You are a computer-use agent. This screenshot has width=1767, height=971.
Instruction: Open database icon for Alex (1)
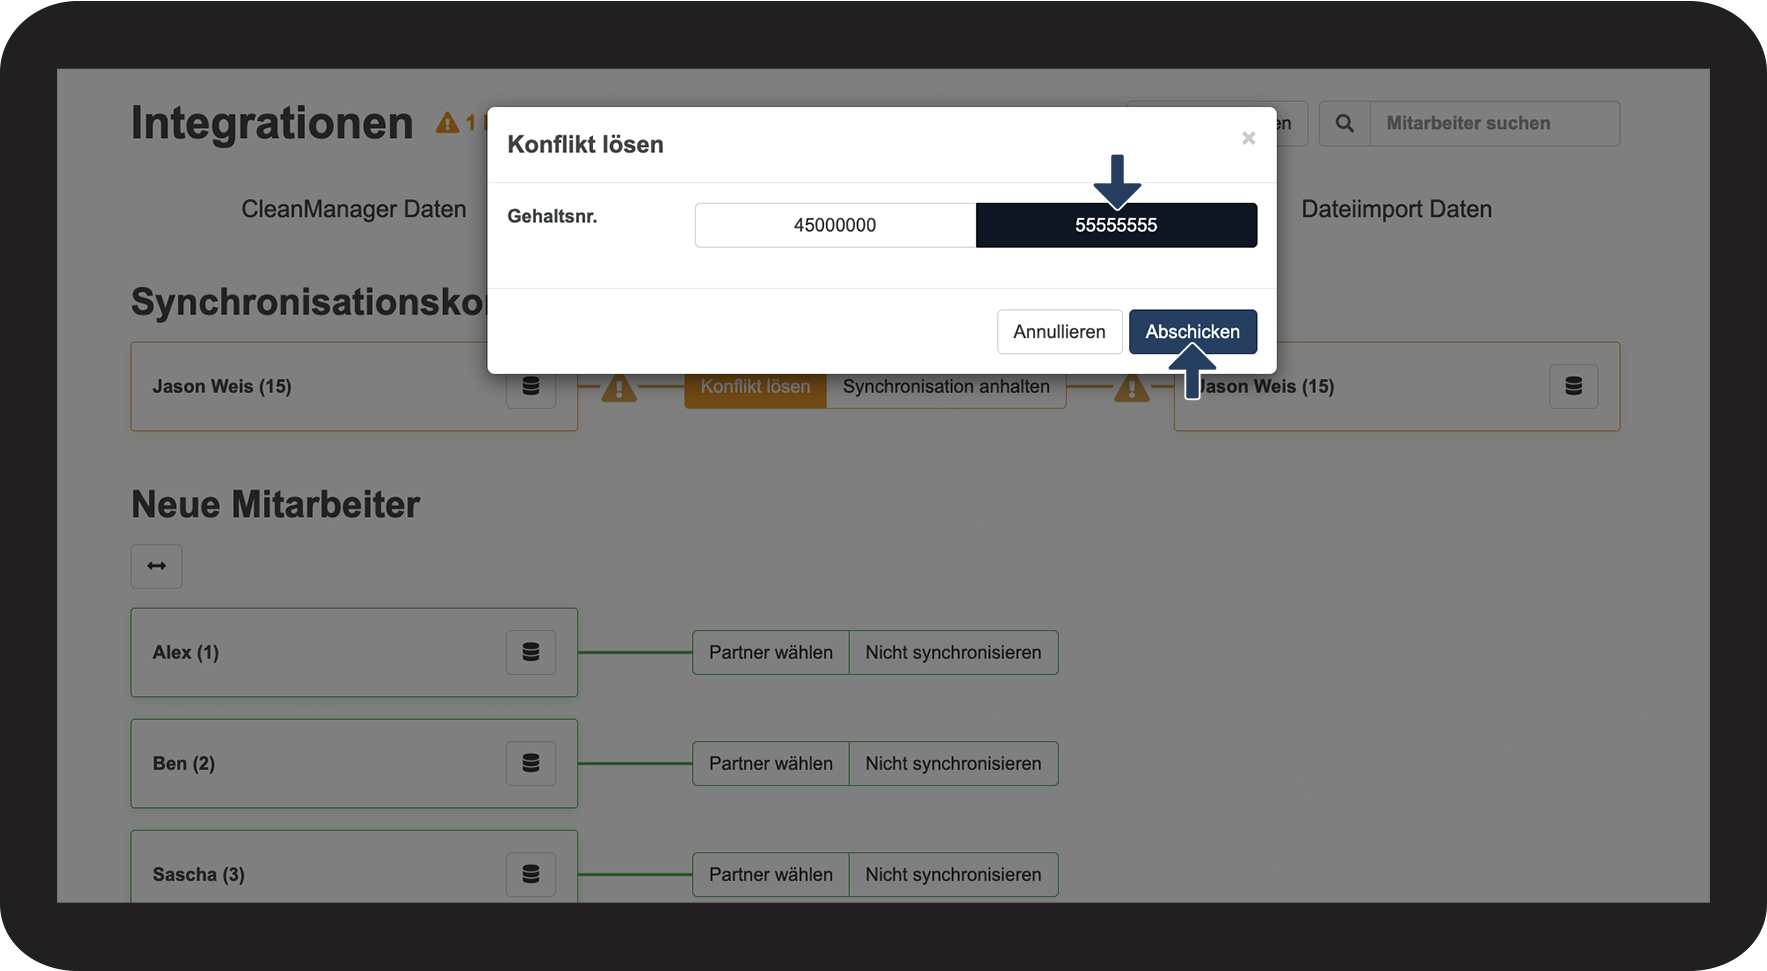pyautogui.click(x=531, y=652)
